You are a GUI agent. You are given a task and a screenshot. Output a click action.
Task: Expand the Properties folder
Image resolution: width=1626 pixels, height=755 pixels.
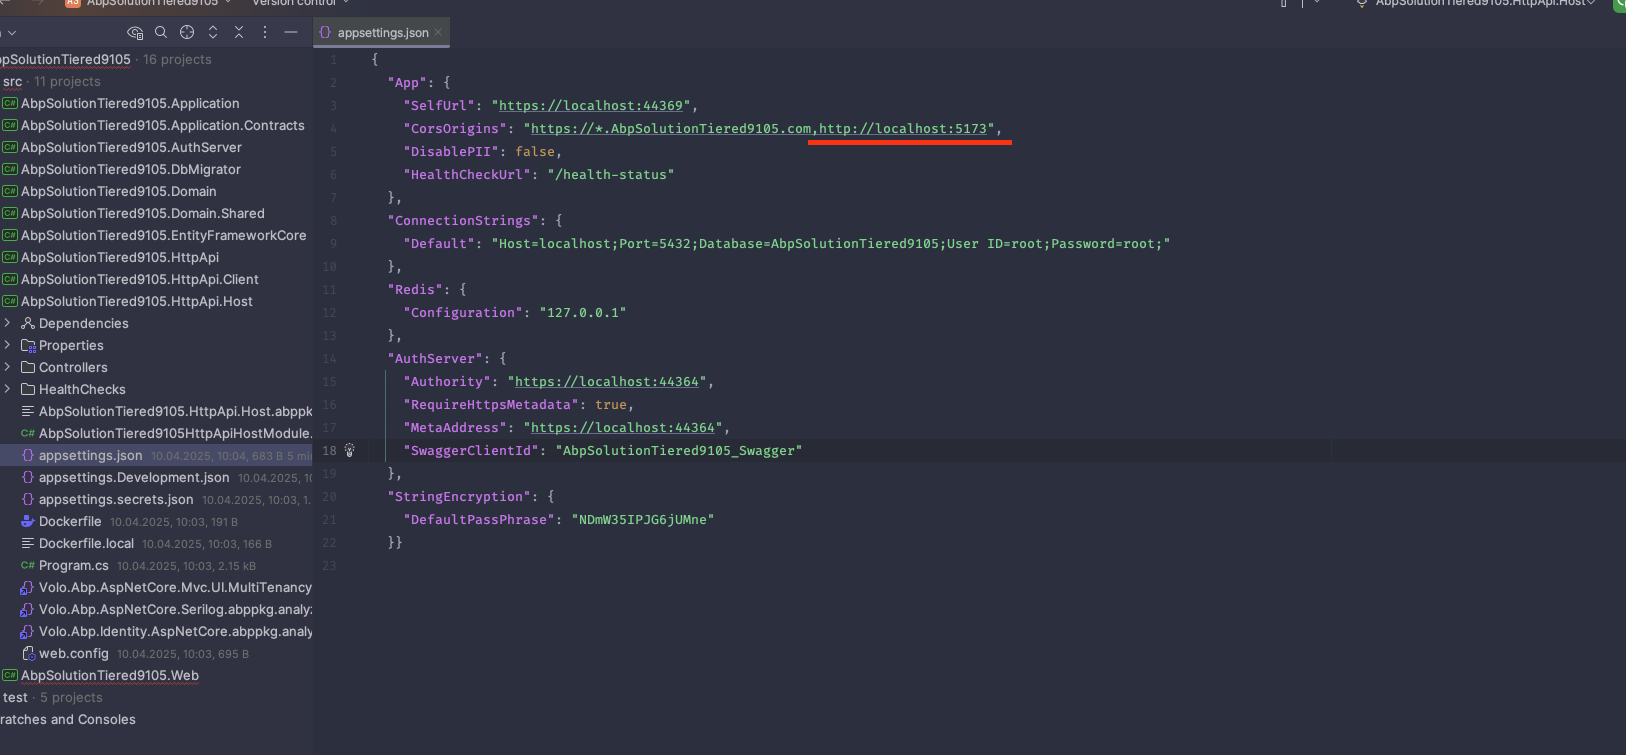coord(8,345)
